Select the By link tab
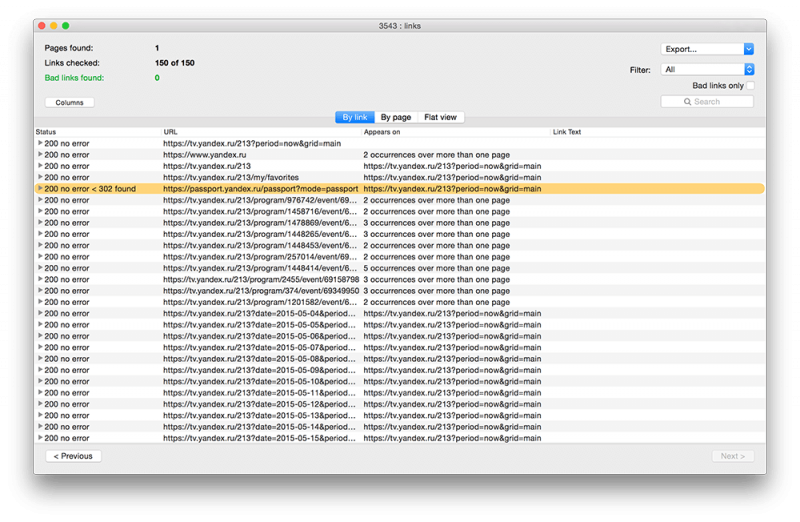Image resolution: width=800 pixels, height=522 pixels. [355, 118]
